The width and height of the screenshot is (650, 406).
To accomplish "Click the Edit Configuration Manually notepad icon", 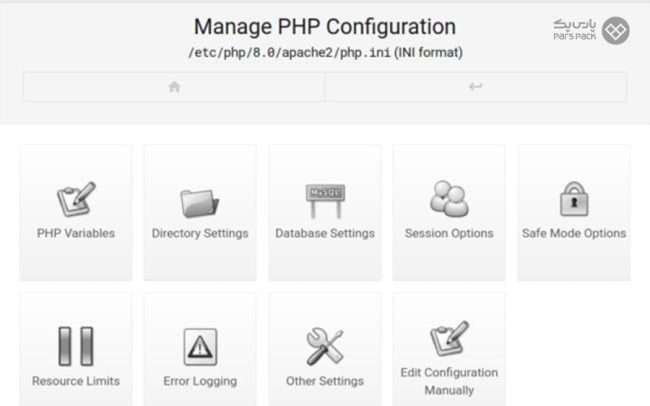I will coord(449,339).
